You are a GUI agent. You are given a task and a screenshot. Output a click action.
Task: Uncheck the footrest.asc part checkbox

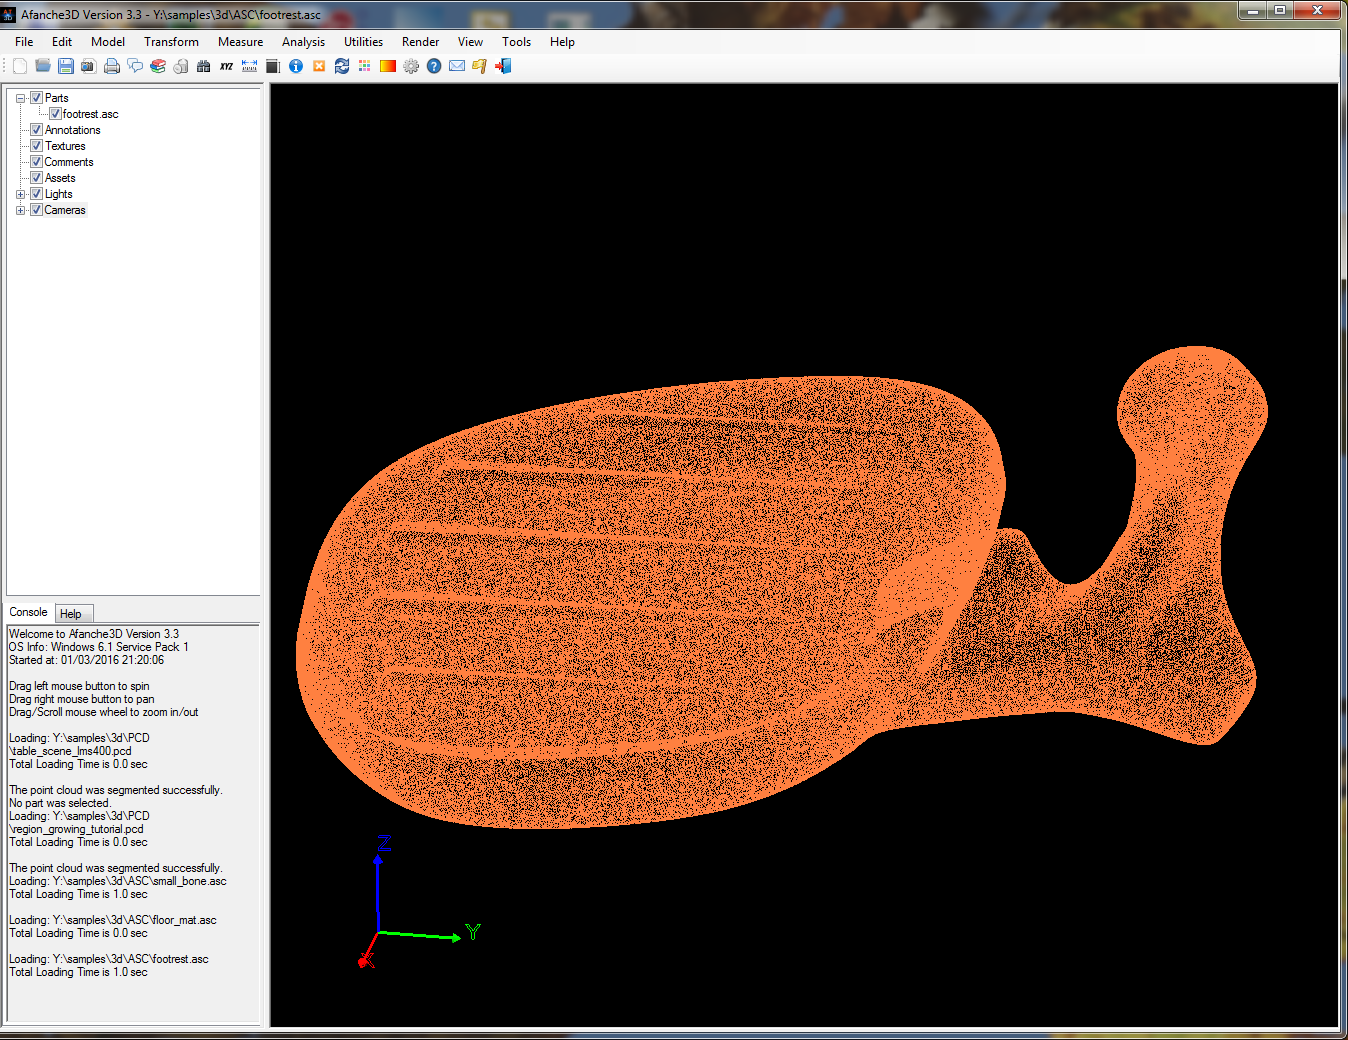click(55, 114)
